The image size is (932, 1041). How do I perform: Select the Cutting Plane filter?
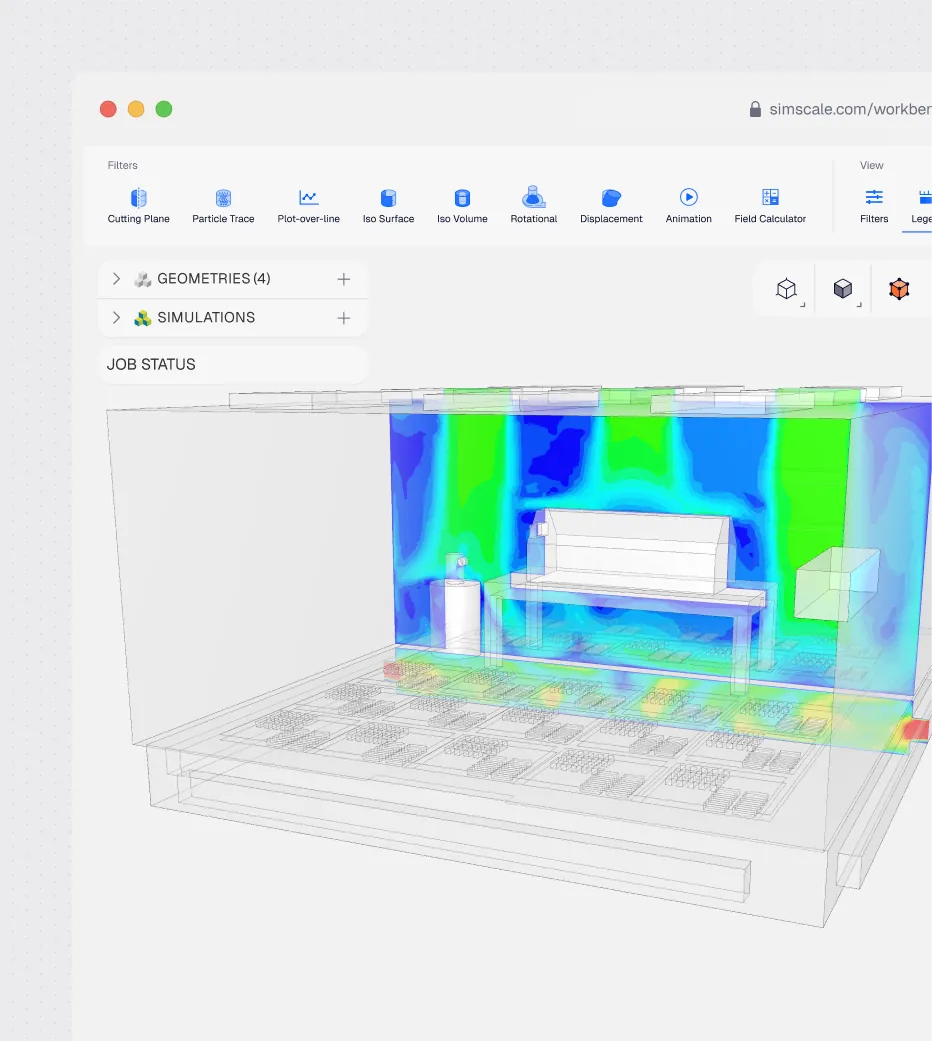(x=138, y=206)
